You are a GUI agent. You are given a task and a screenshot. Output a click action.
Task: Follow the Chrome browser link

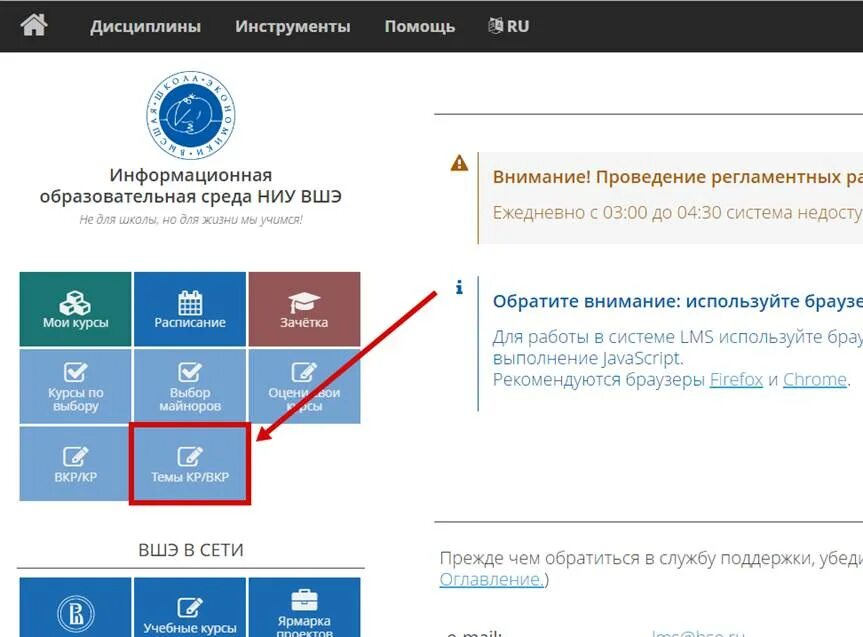(815, 379)
